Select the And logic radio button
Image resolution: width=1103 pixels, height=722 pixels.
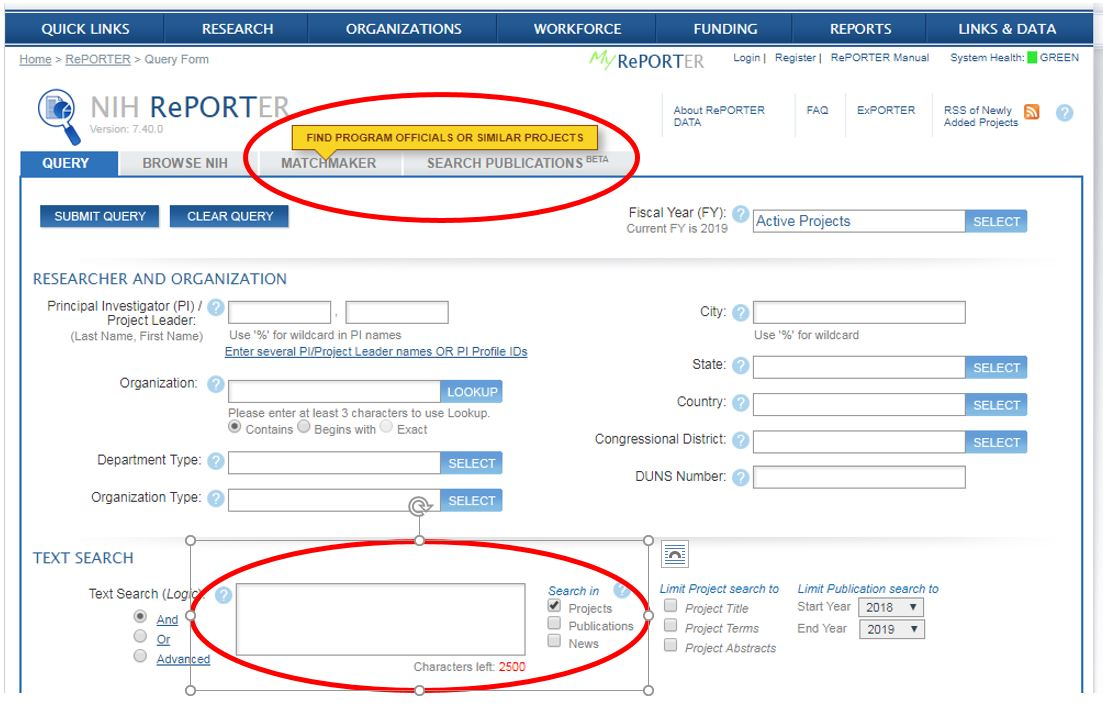141,616
